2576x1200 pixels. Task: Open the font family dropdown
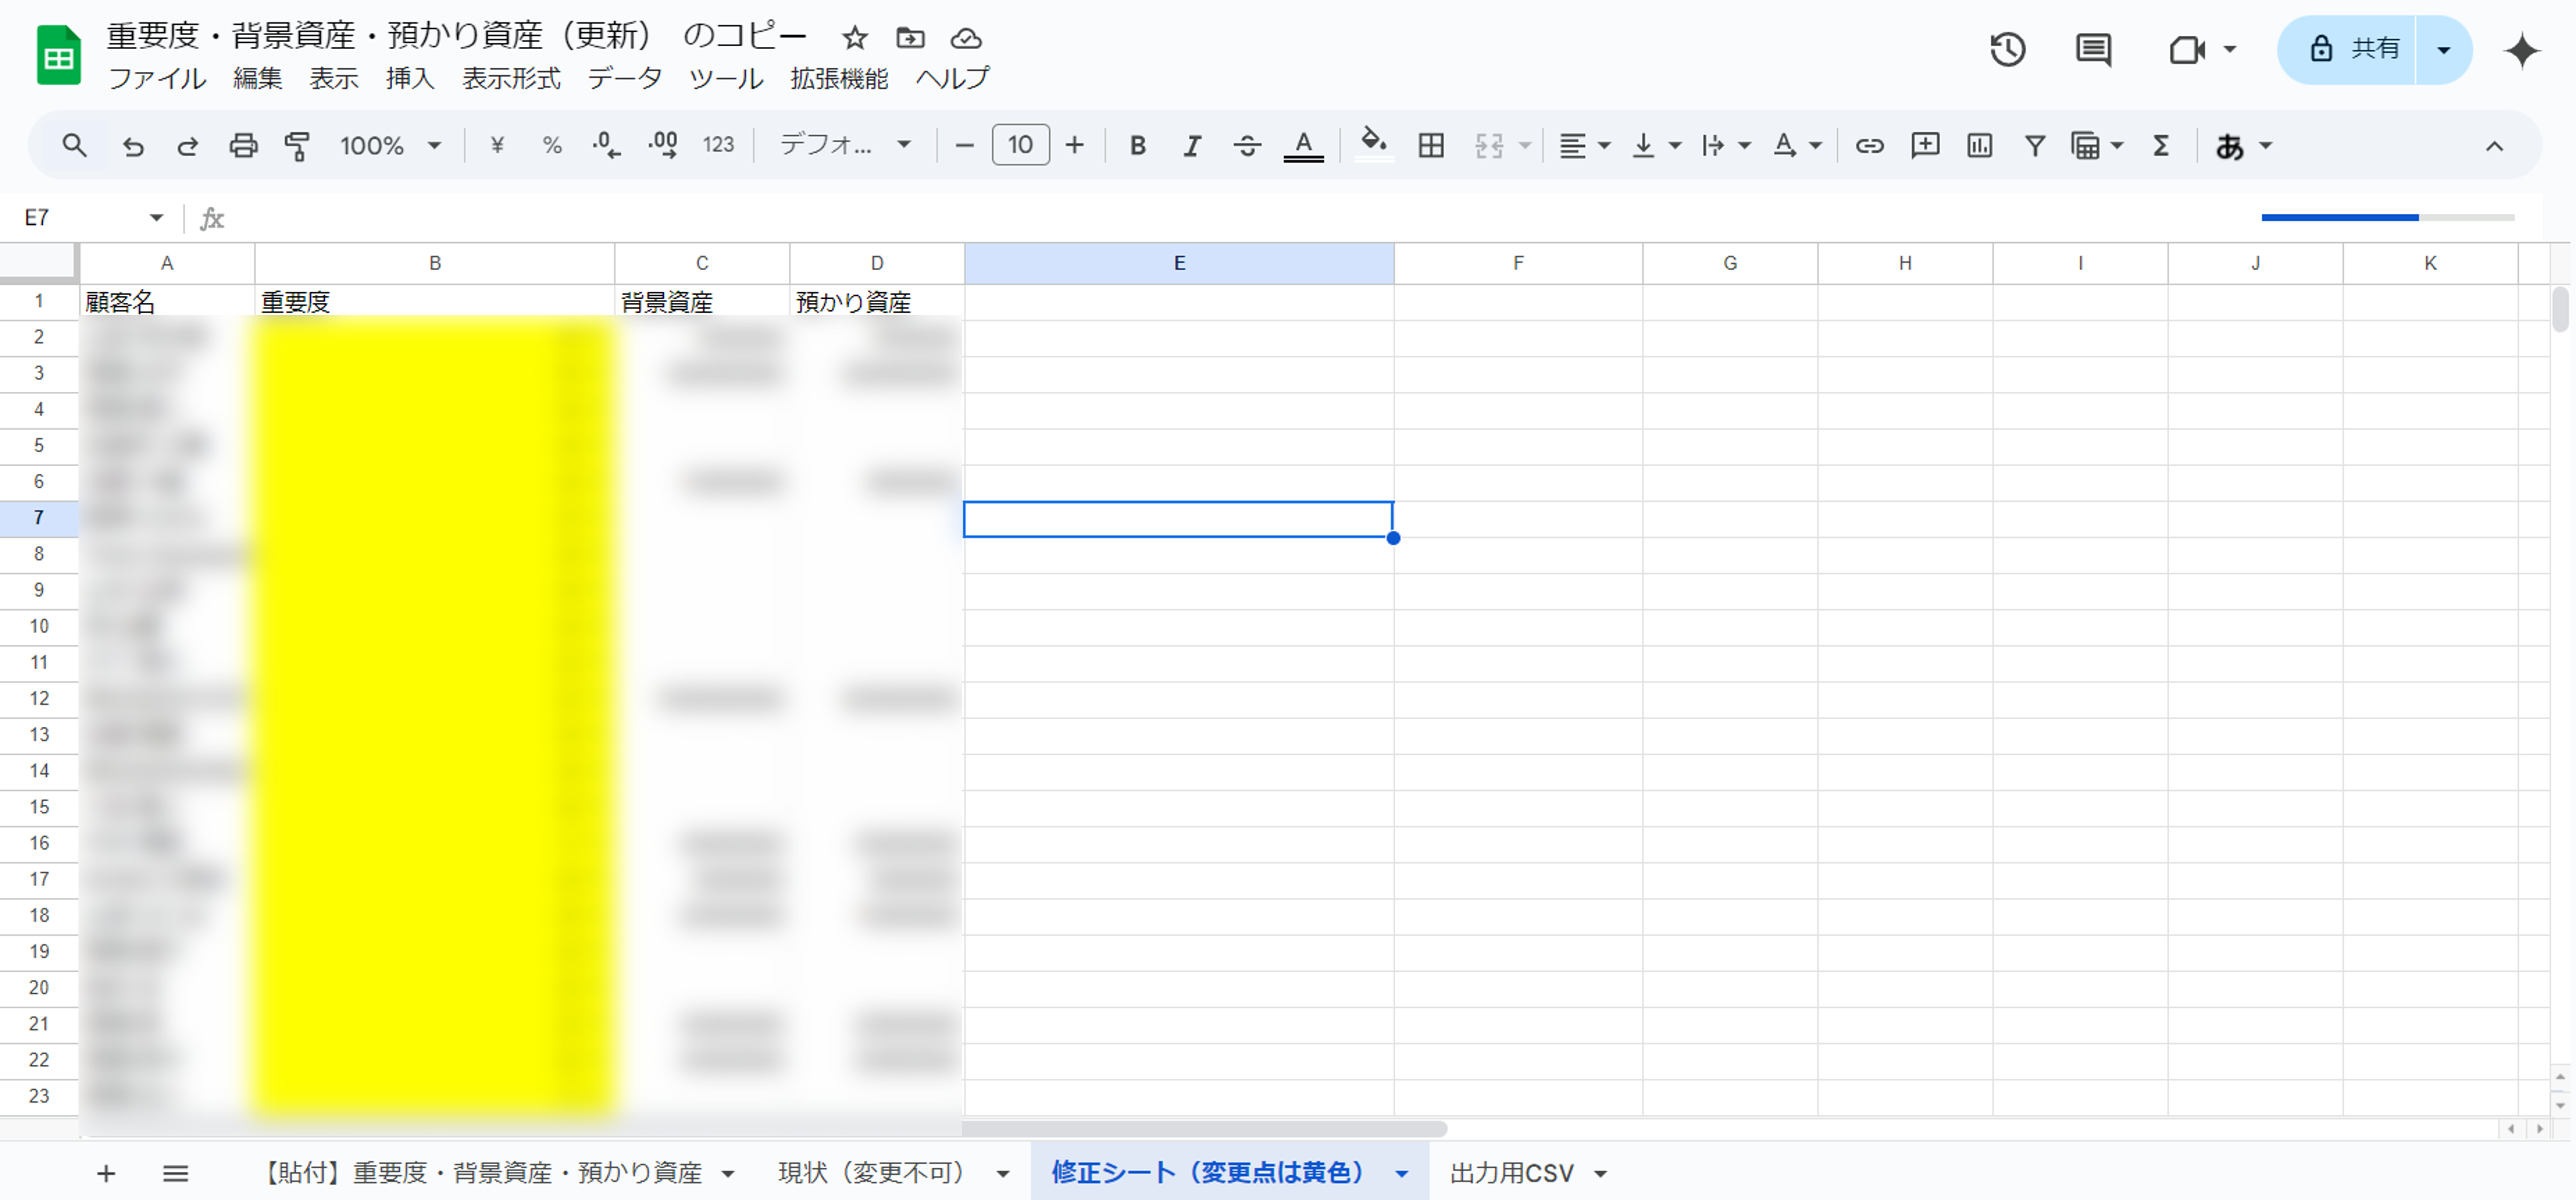click(x=845, y=146)
